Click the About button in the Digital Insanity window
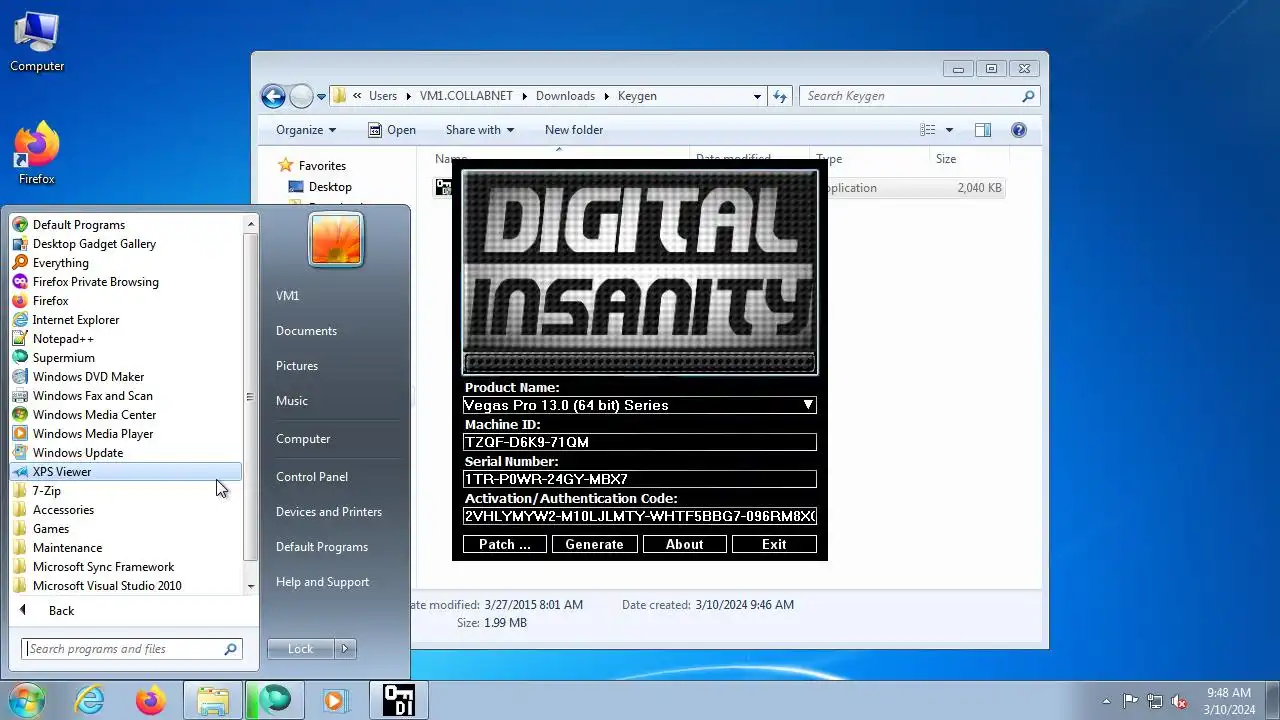This screenshot has width=1280, height=720. pos(685,545)
